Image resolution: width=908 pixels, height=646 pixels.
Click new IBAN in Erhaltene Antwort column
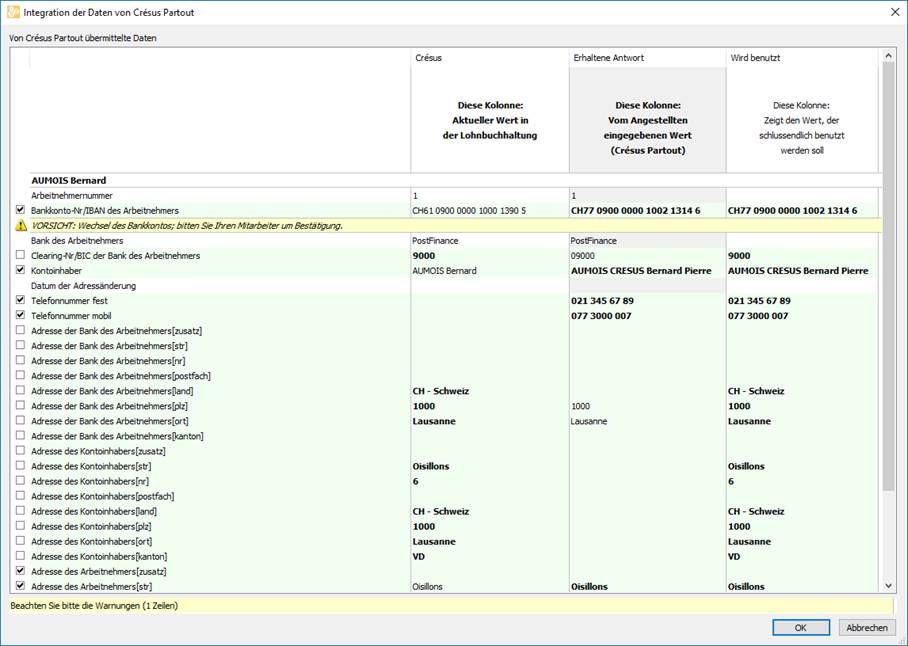636,211
